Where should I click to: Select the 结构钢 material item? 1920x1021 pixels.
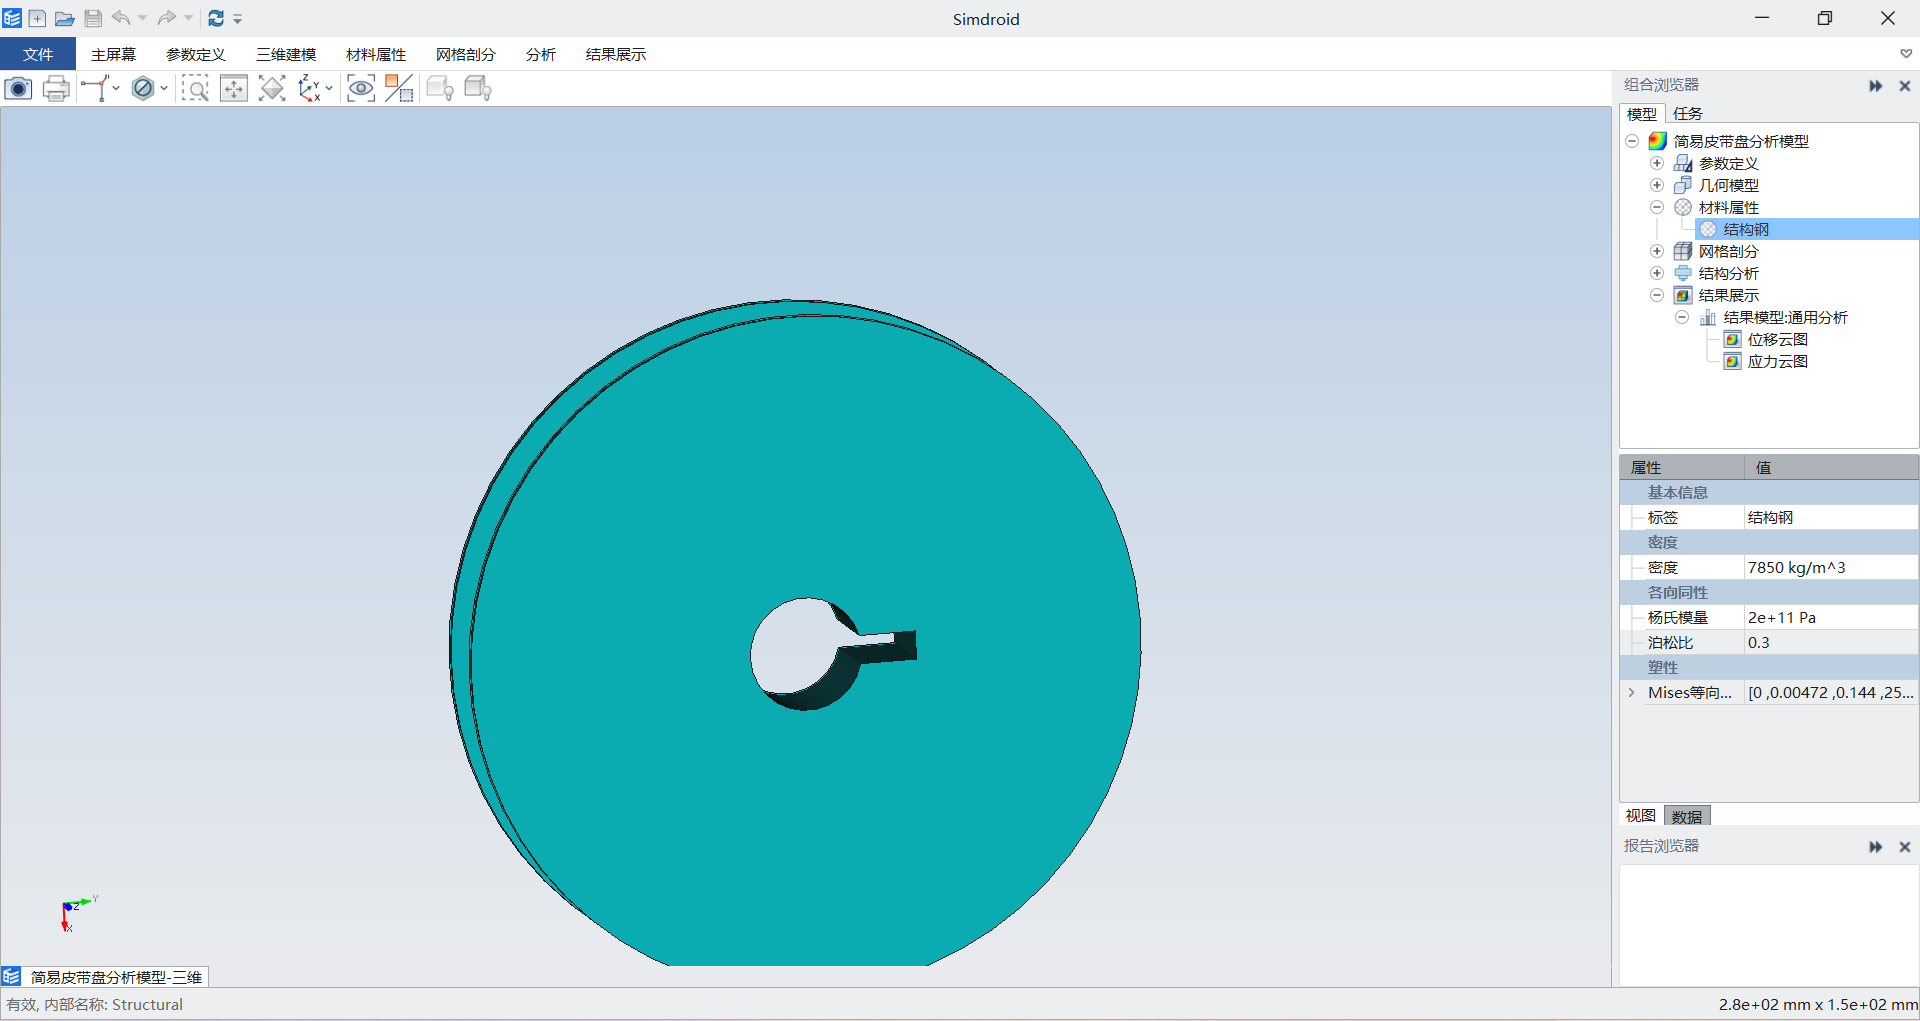(x=1746, y=229)
